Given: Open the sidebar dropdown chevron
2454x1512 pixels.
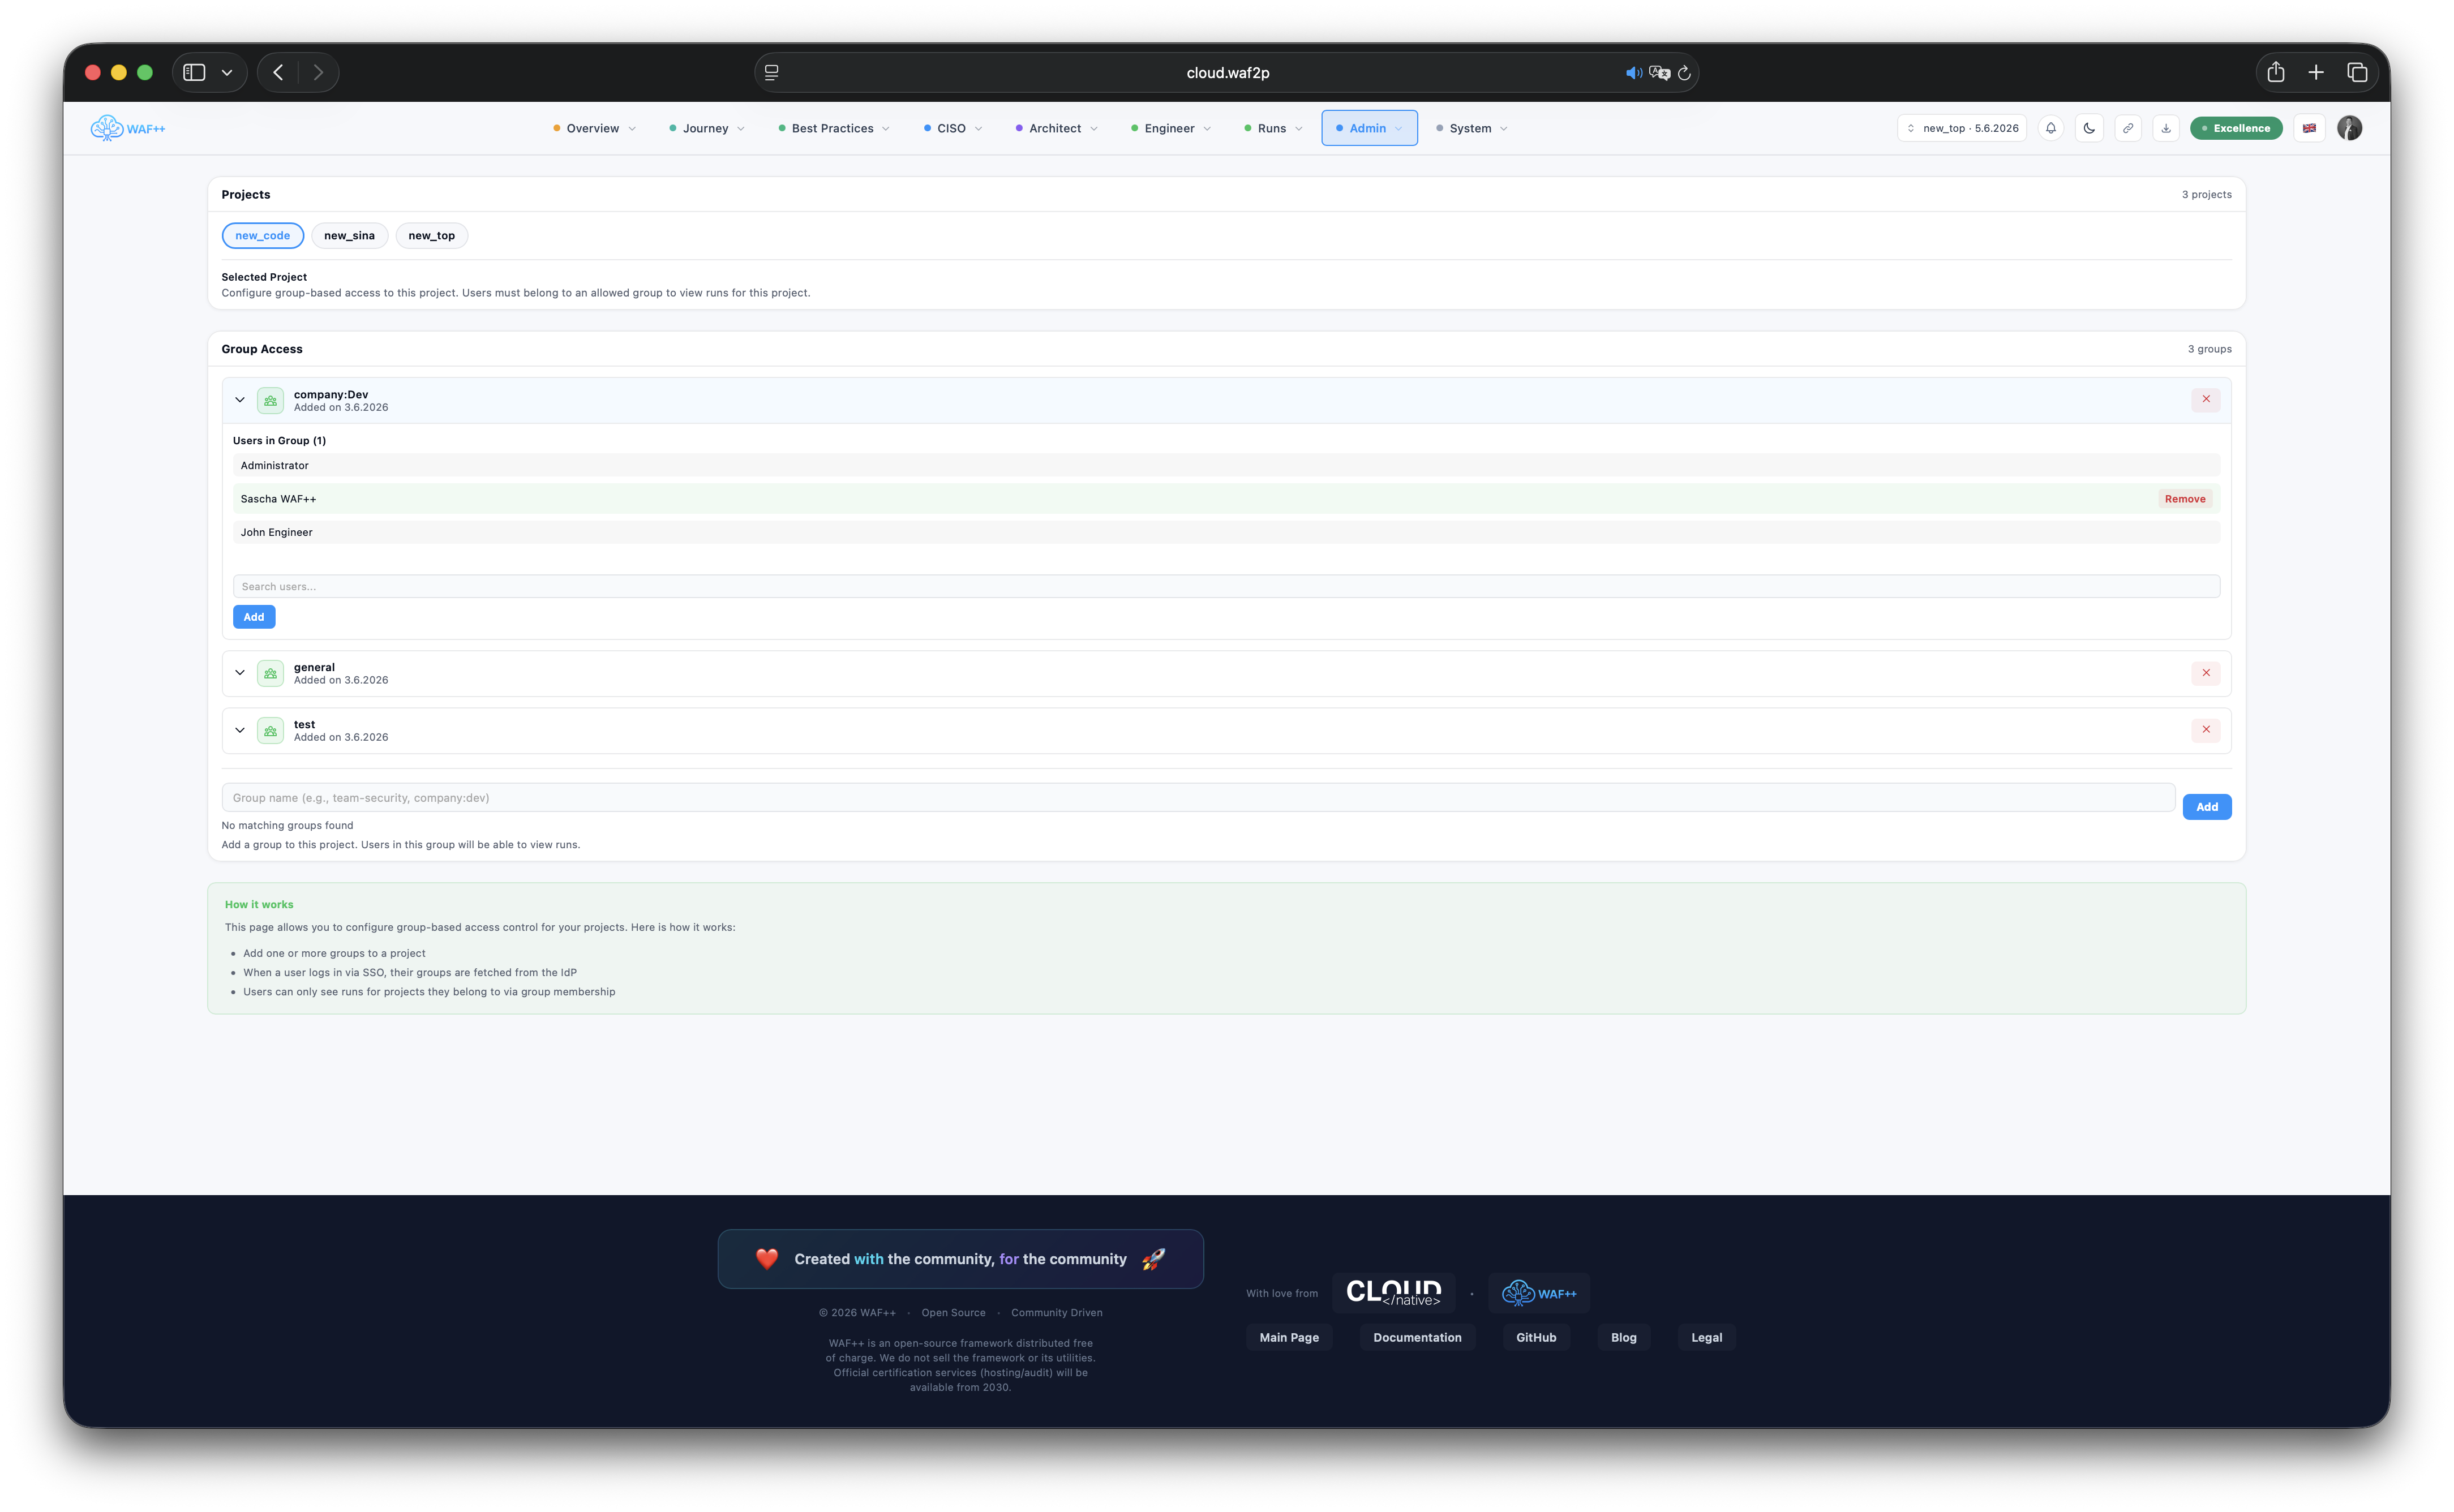Looking at the screenshot, I should coord(227,72).
